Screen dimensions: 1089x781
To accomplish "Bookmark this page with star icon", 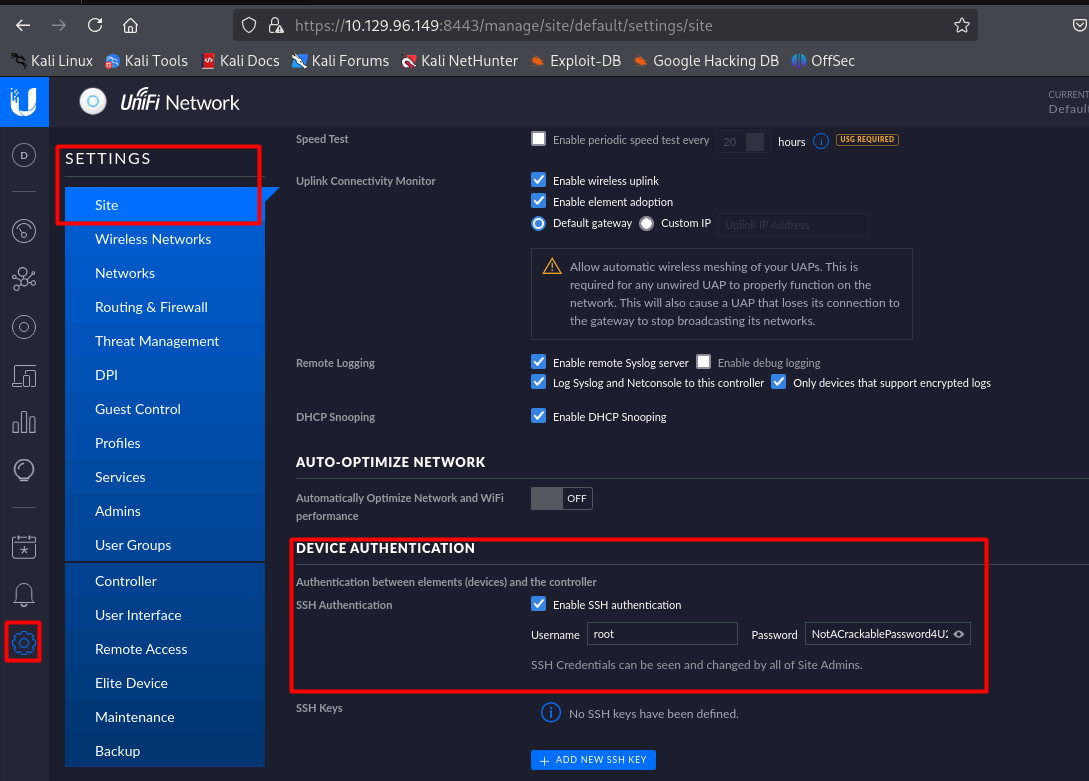I will click(962, 26).
